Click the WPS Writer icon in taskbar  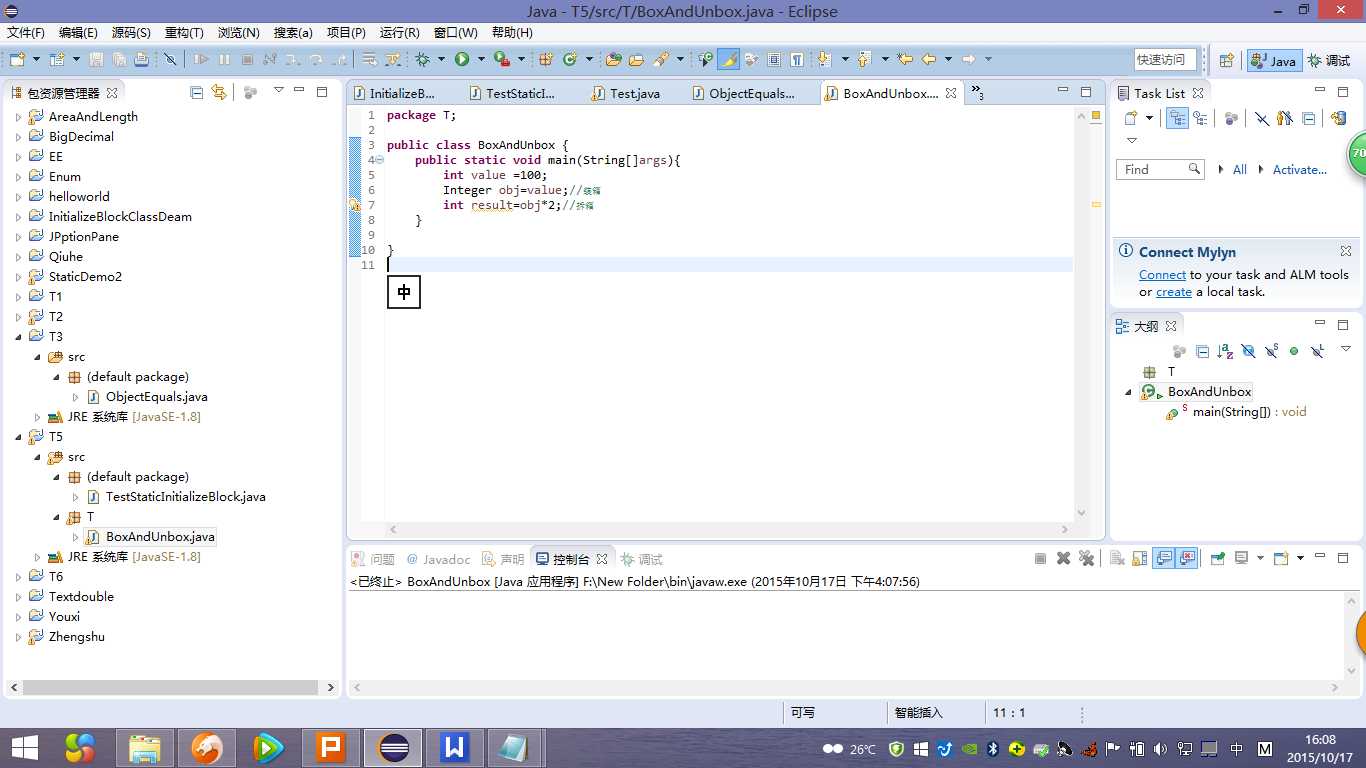click(x=455, y=747)
